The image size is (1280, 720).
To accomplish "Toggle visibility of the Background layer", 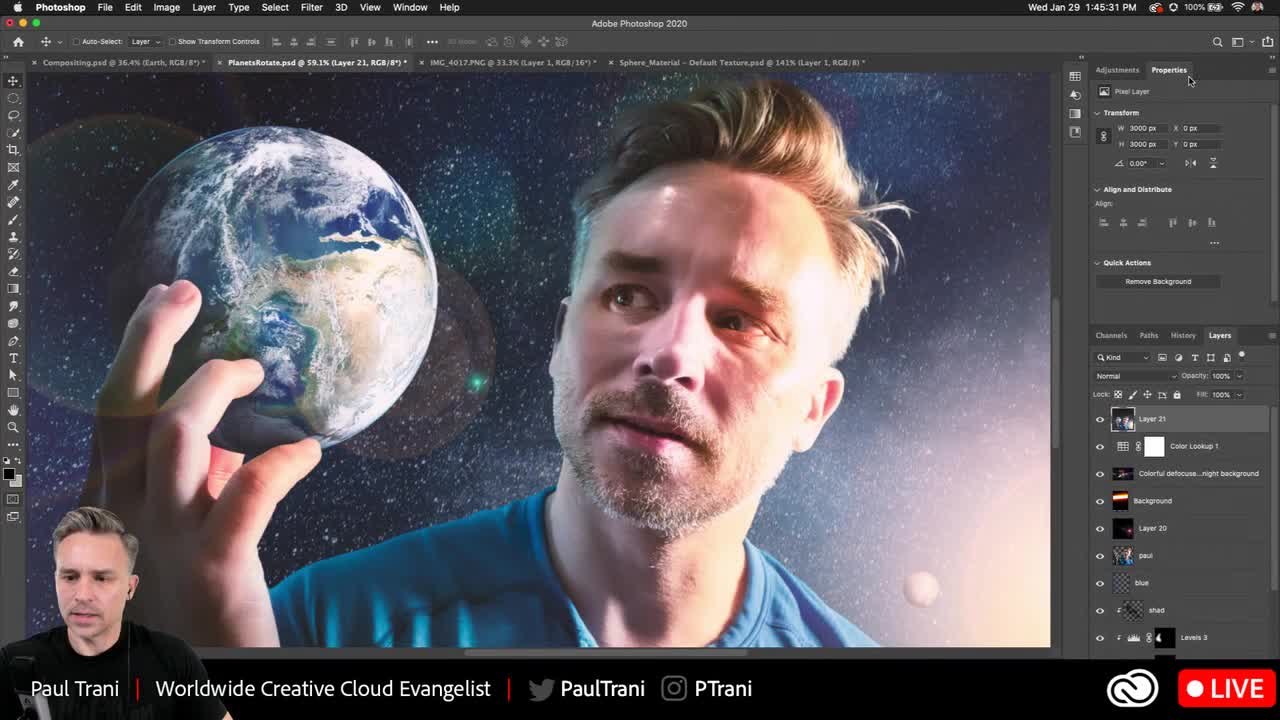I will click(x=1100, y=501).
